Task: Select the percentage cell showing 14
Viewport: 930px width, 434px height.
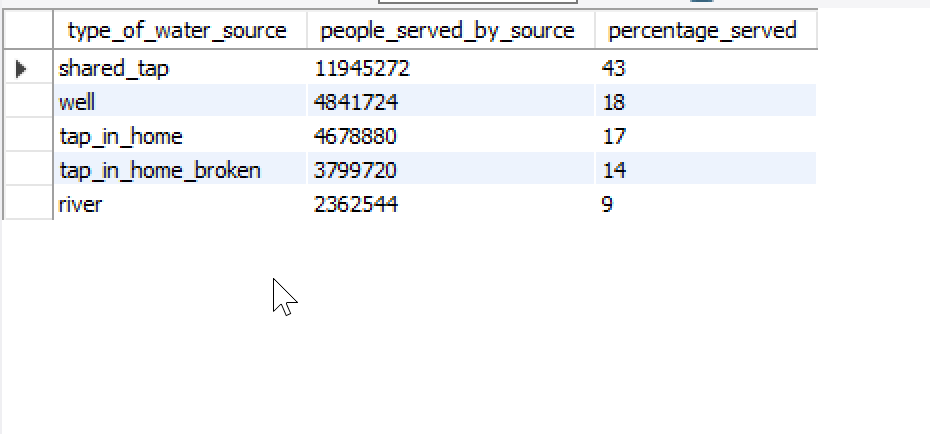Action: pos(613,170)
